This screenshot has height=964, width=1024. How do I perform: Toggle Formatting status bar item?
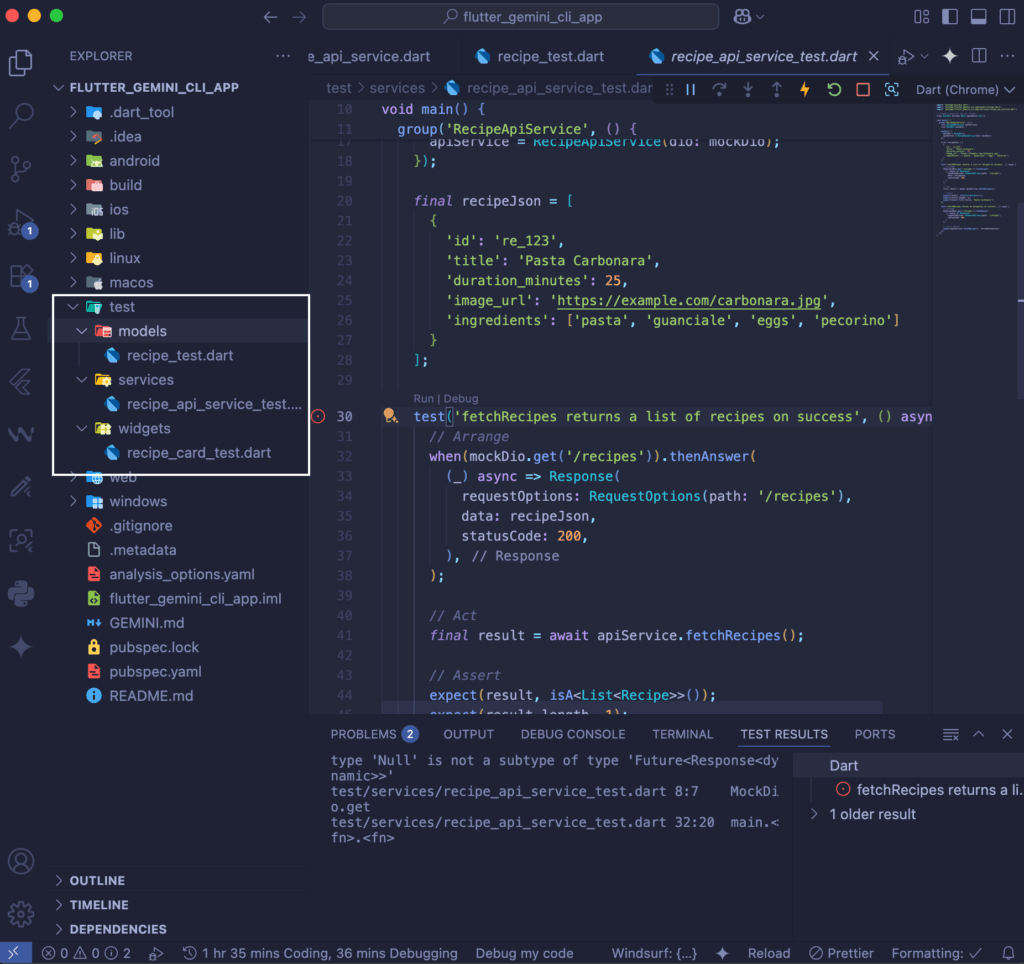click(936, 953)
